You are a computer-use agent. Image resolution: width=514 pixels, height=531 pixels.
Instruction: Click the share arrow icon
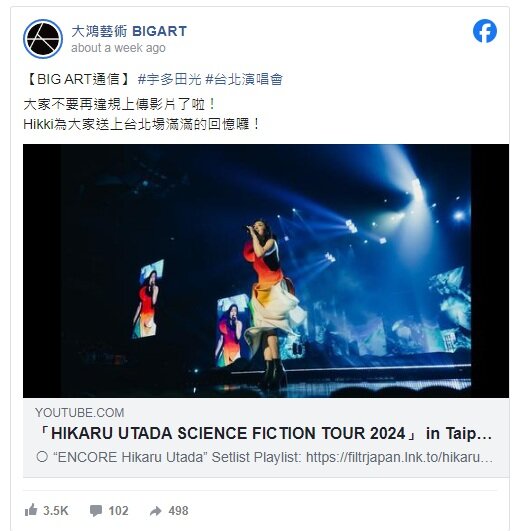click(156, 511)
